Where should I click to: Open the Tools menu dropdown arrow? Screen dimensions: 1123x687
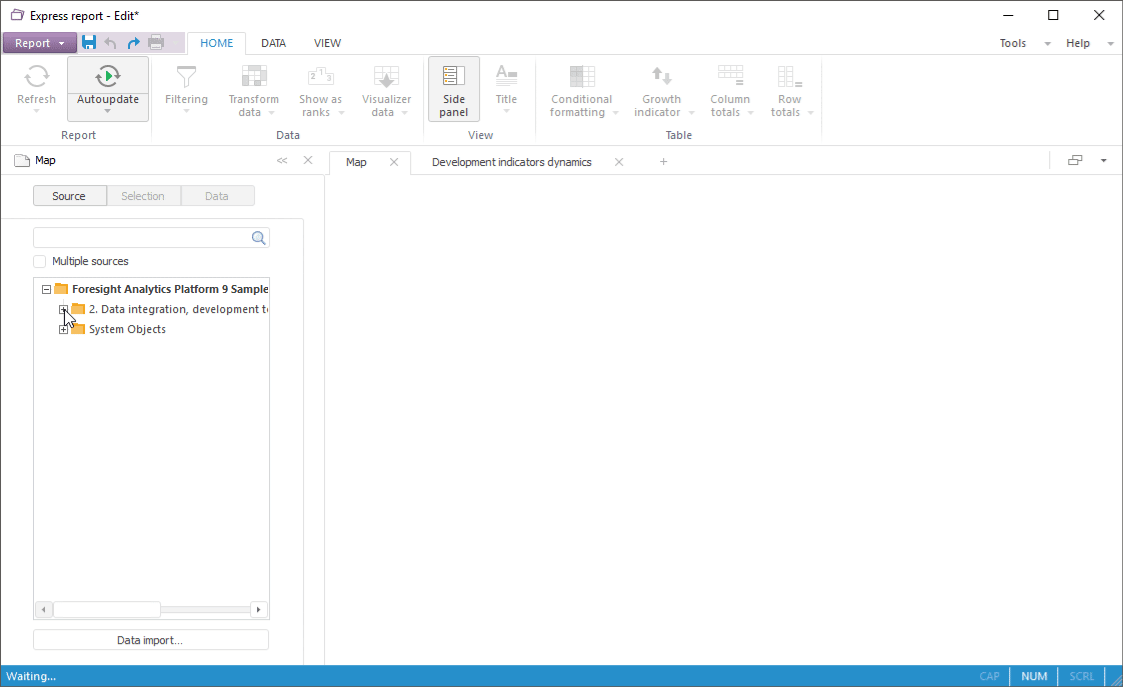coord(1047,44)
